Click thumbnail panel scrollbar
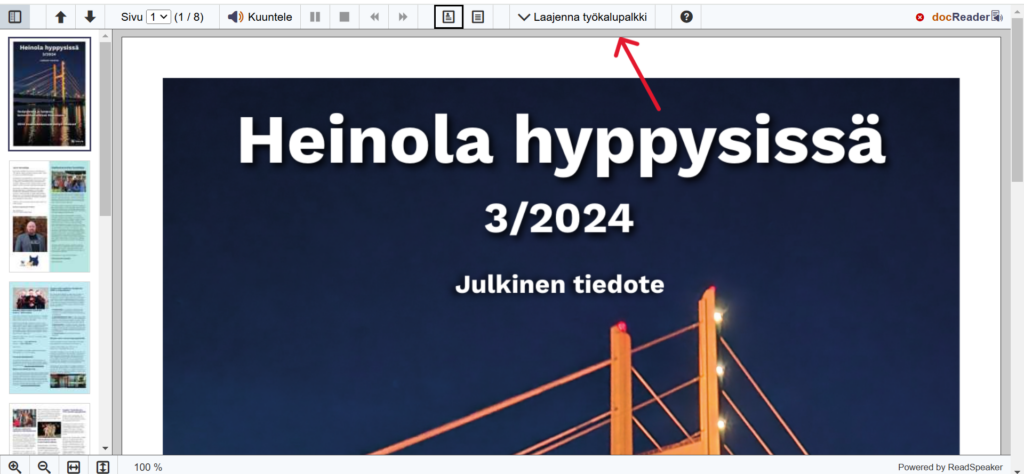The height and width of the screenshot is (474, 1024). click(x=105, y=129)
